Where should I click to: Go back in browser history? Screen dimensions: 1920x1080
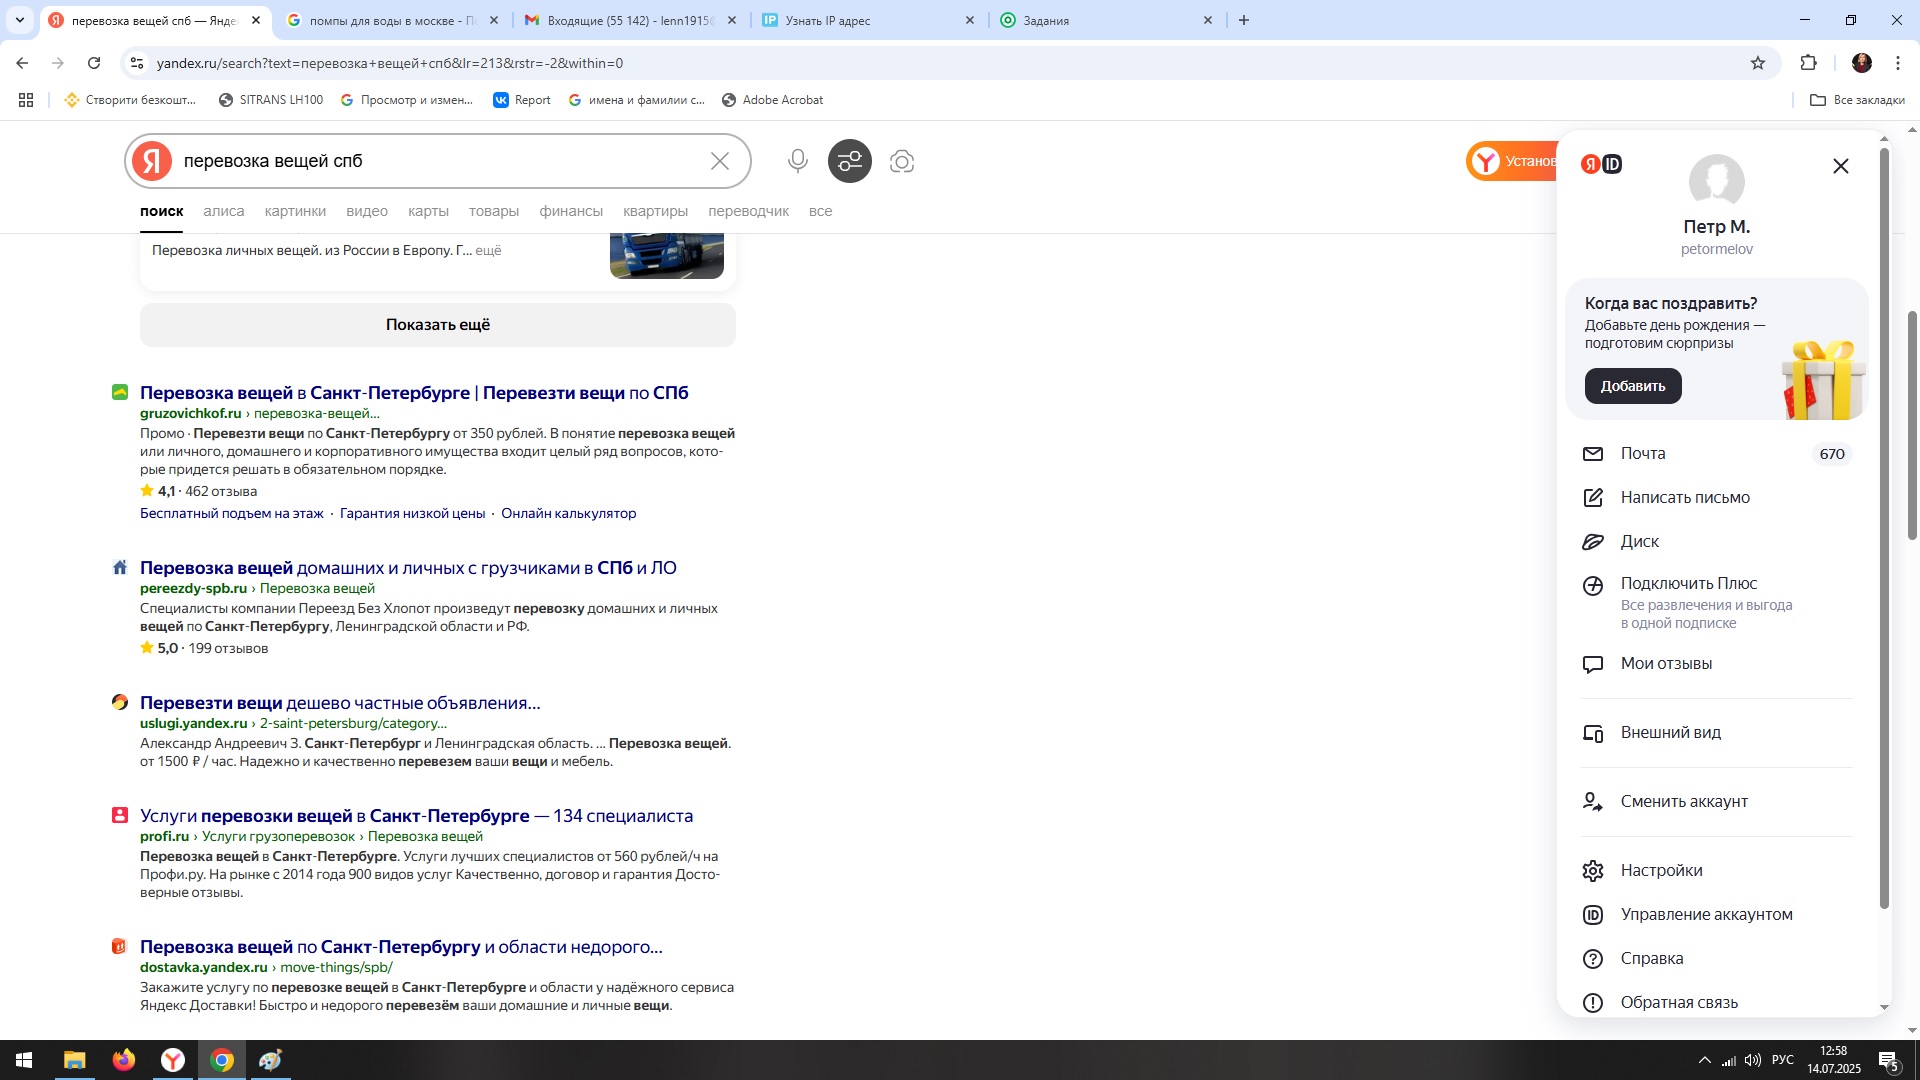point(22,63)
